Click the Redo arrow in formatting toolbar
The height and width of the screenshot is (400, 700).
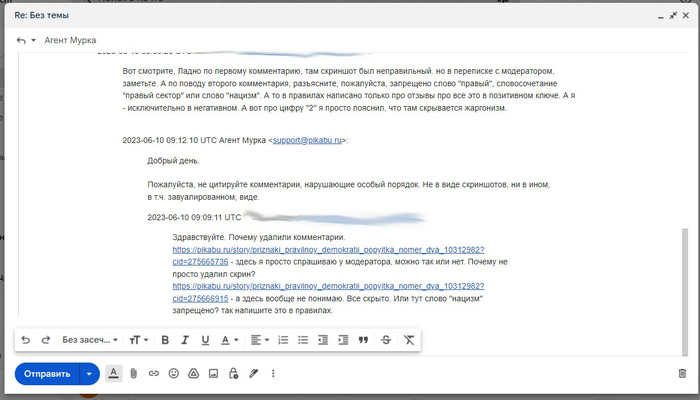click(46, 340)
